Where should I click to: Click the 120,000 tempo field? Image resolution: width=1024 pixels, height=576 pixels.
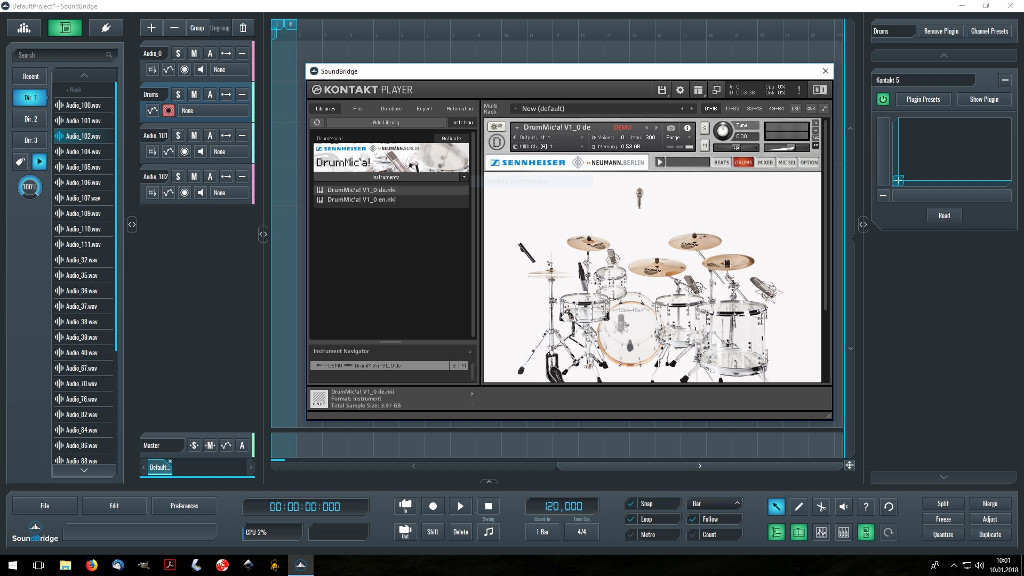point(563,506)
